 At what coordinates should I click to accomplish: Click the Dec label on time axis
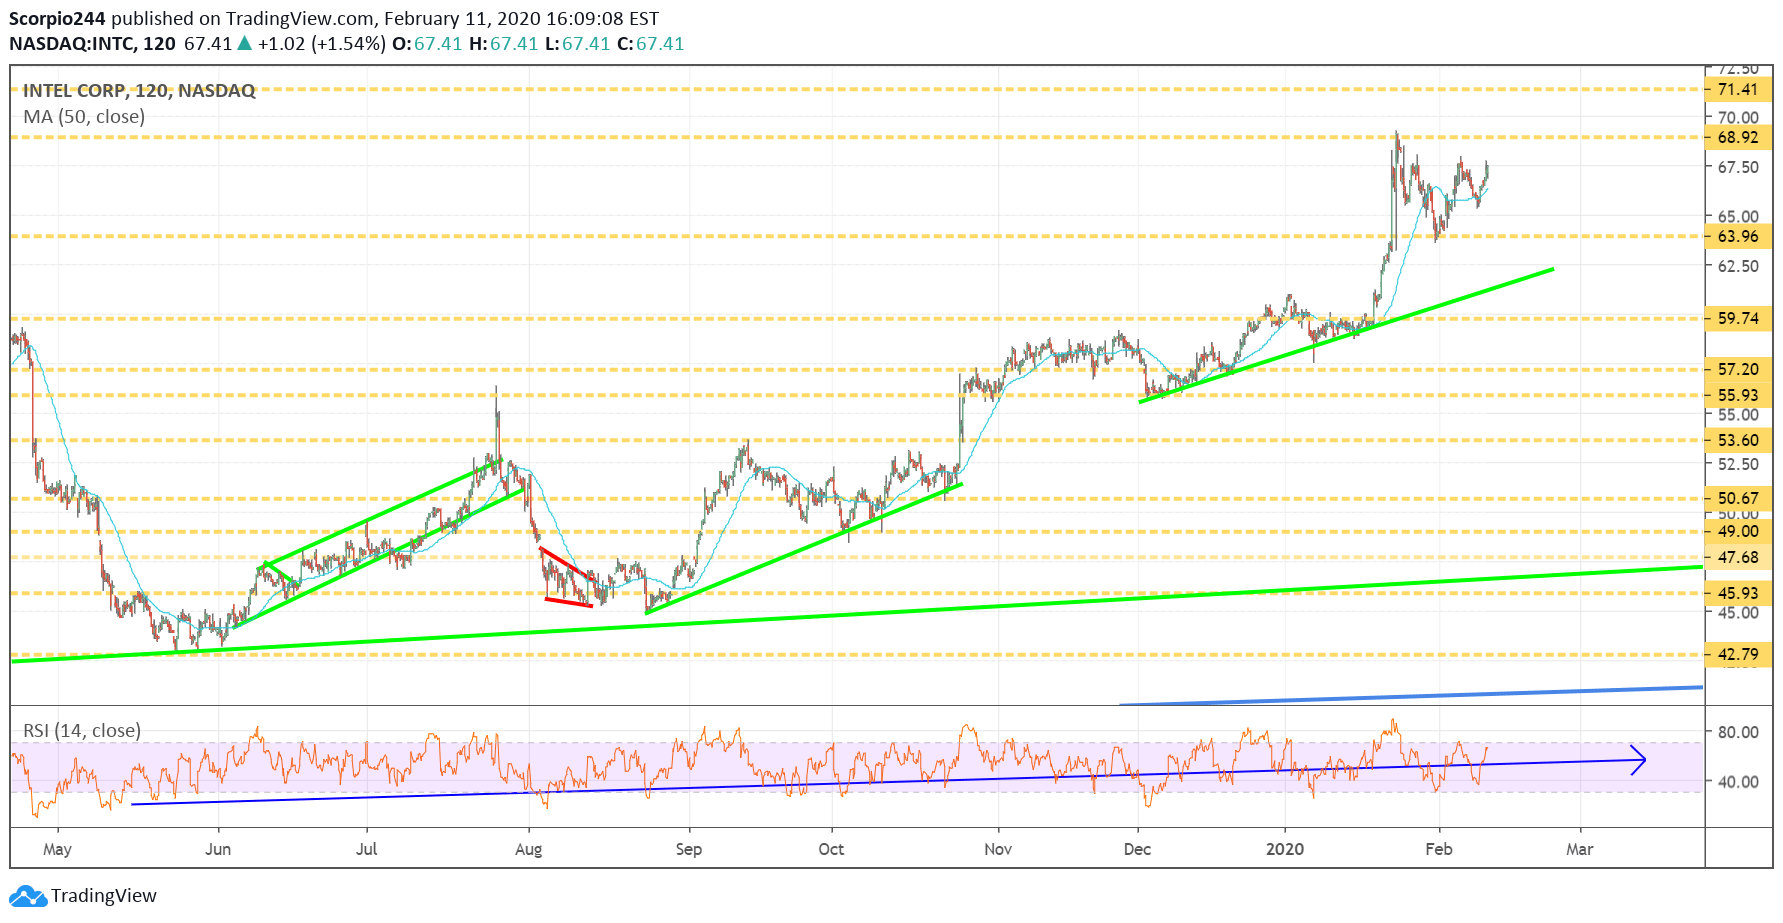[x=1137, y=849]
